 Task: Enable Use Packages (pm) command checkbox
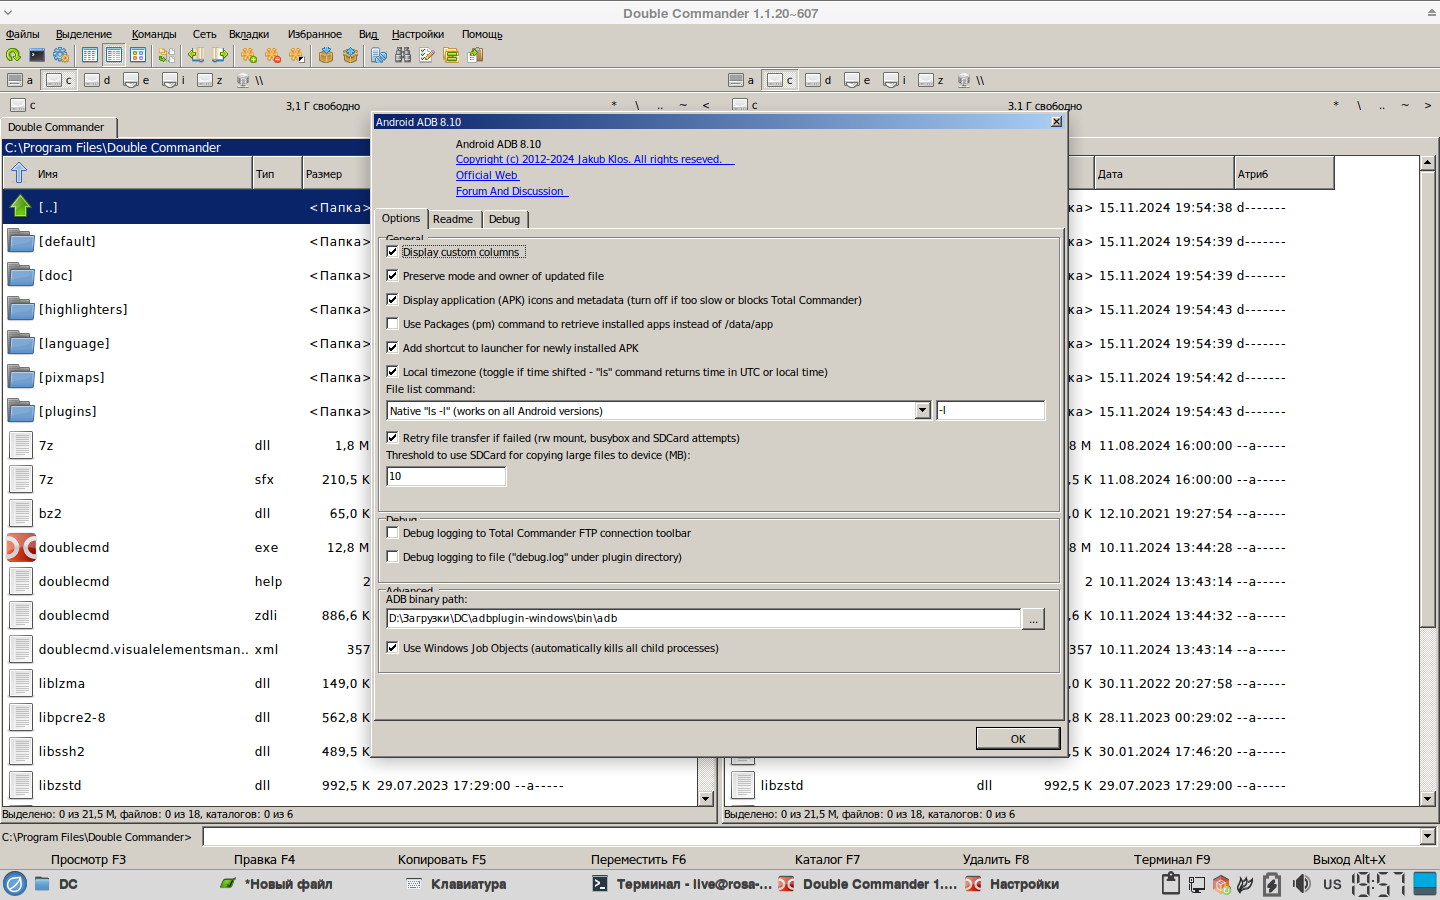(x=392, y=324)
